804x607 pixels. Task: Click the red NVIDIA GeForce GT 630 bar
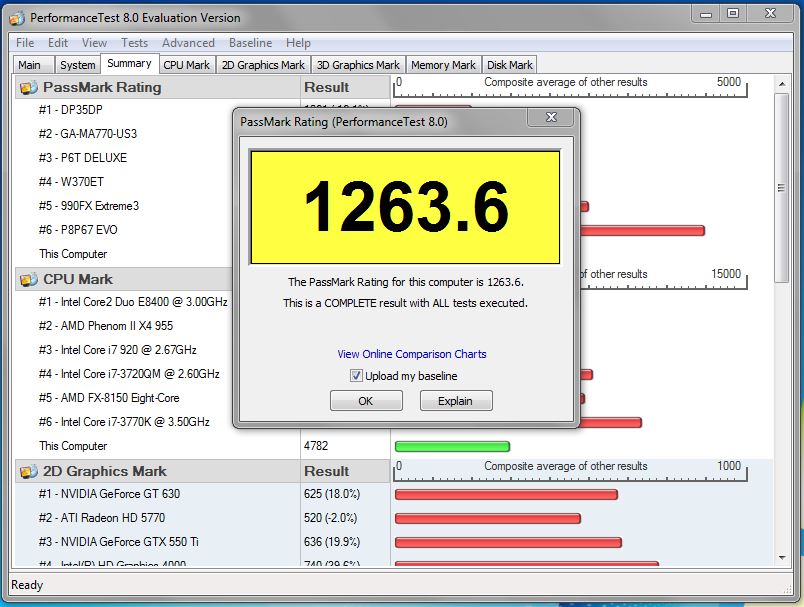click(x=506, y=495)
